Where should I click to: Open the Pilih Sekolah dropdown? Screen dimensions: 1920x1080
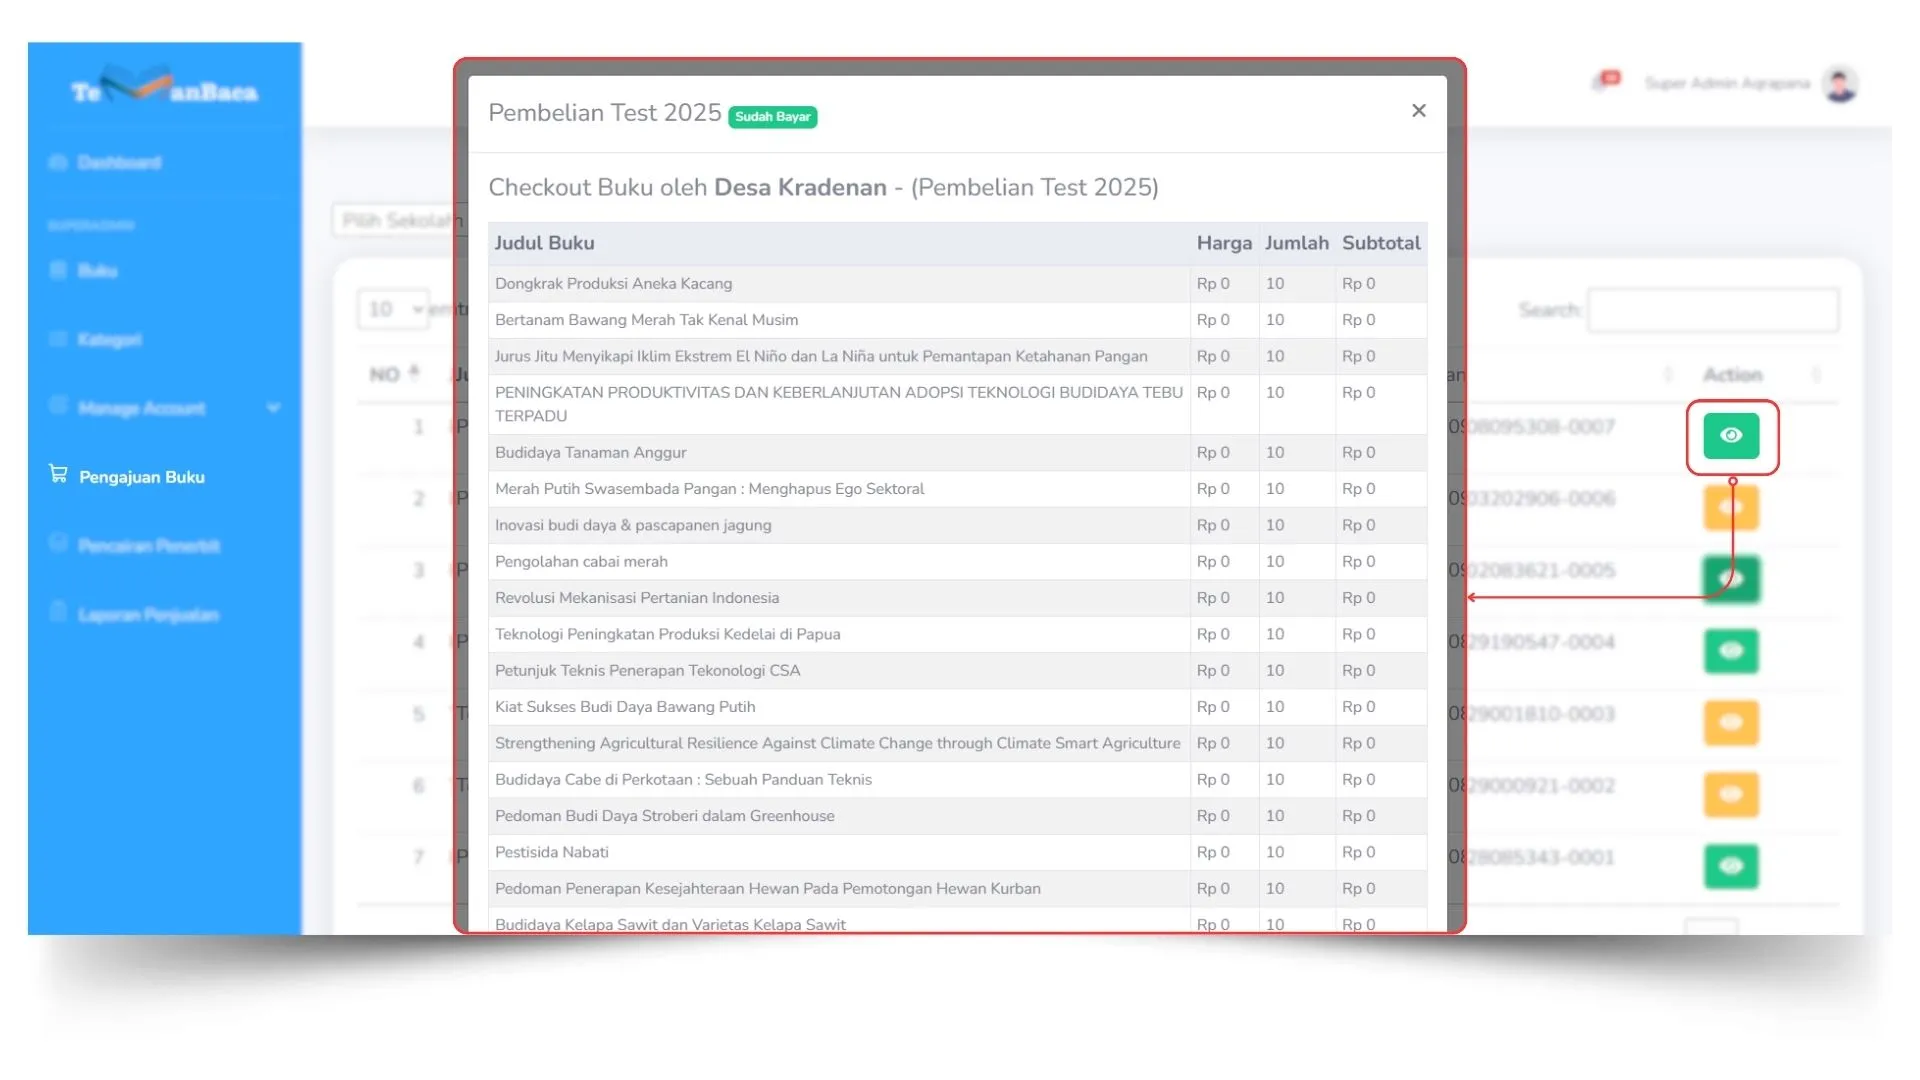pos(395,220)
